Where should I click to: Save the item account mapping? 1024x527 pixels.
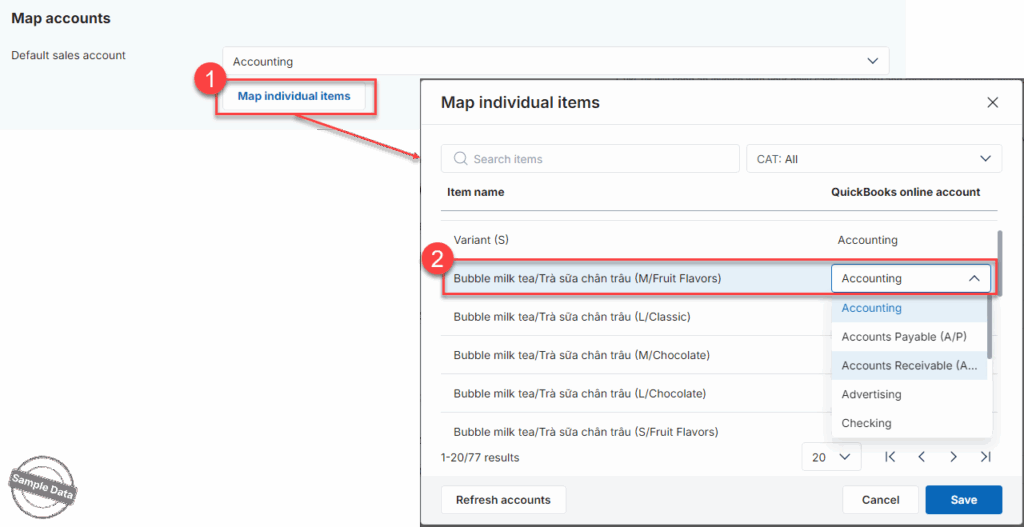coord(964,500)
